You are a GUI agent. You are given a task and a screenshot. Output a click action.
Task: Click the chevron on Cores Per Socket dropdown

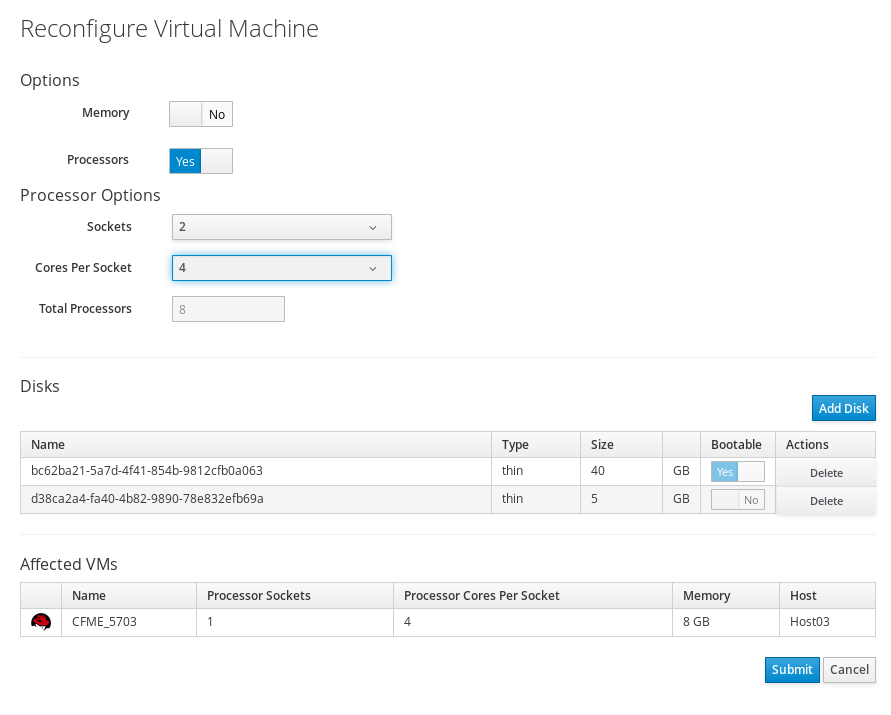tap(374, 267)
